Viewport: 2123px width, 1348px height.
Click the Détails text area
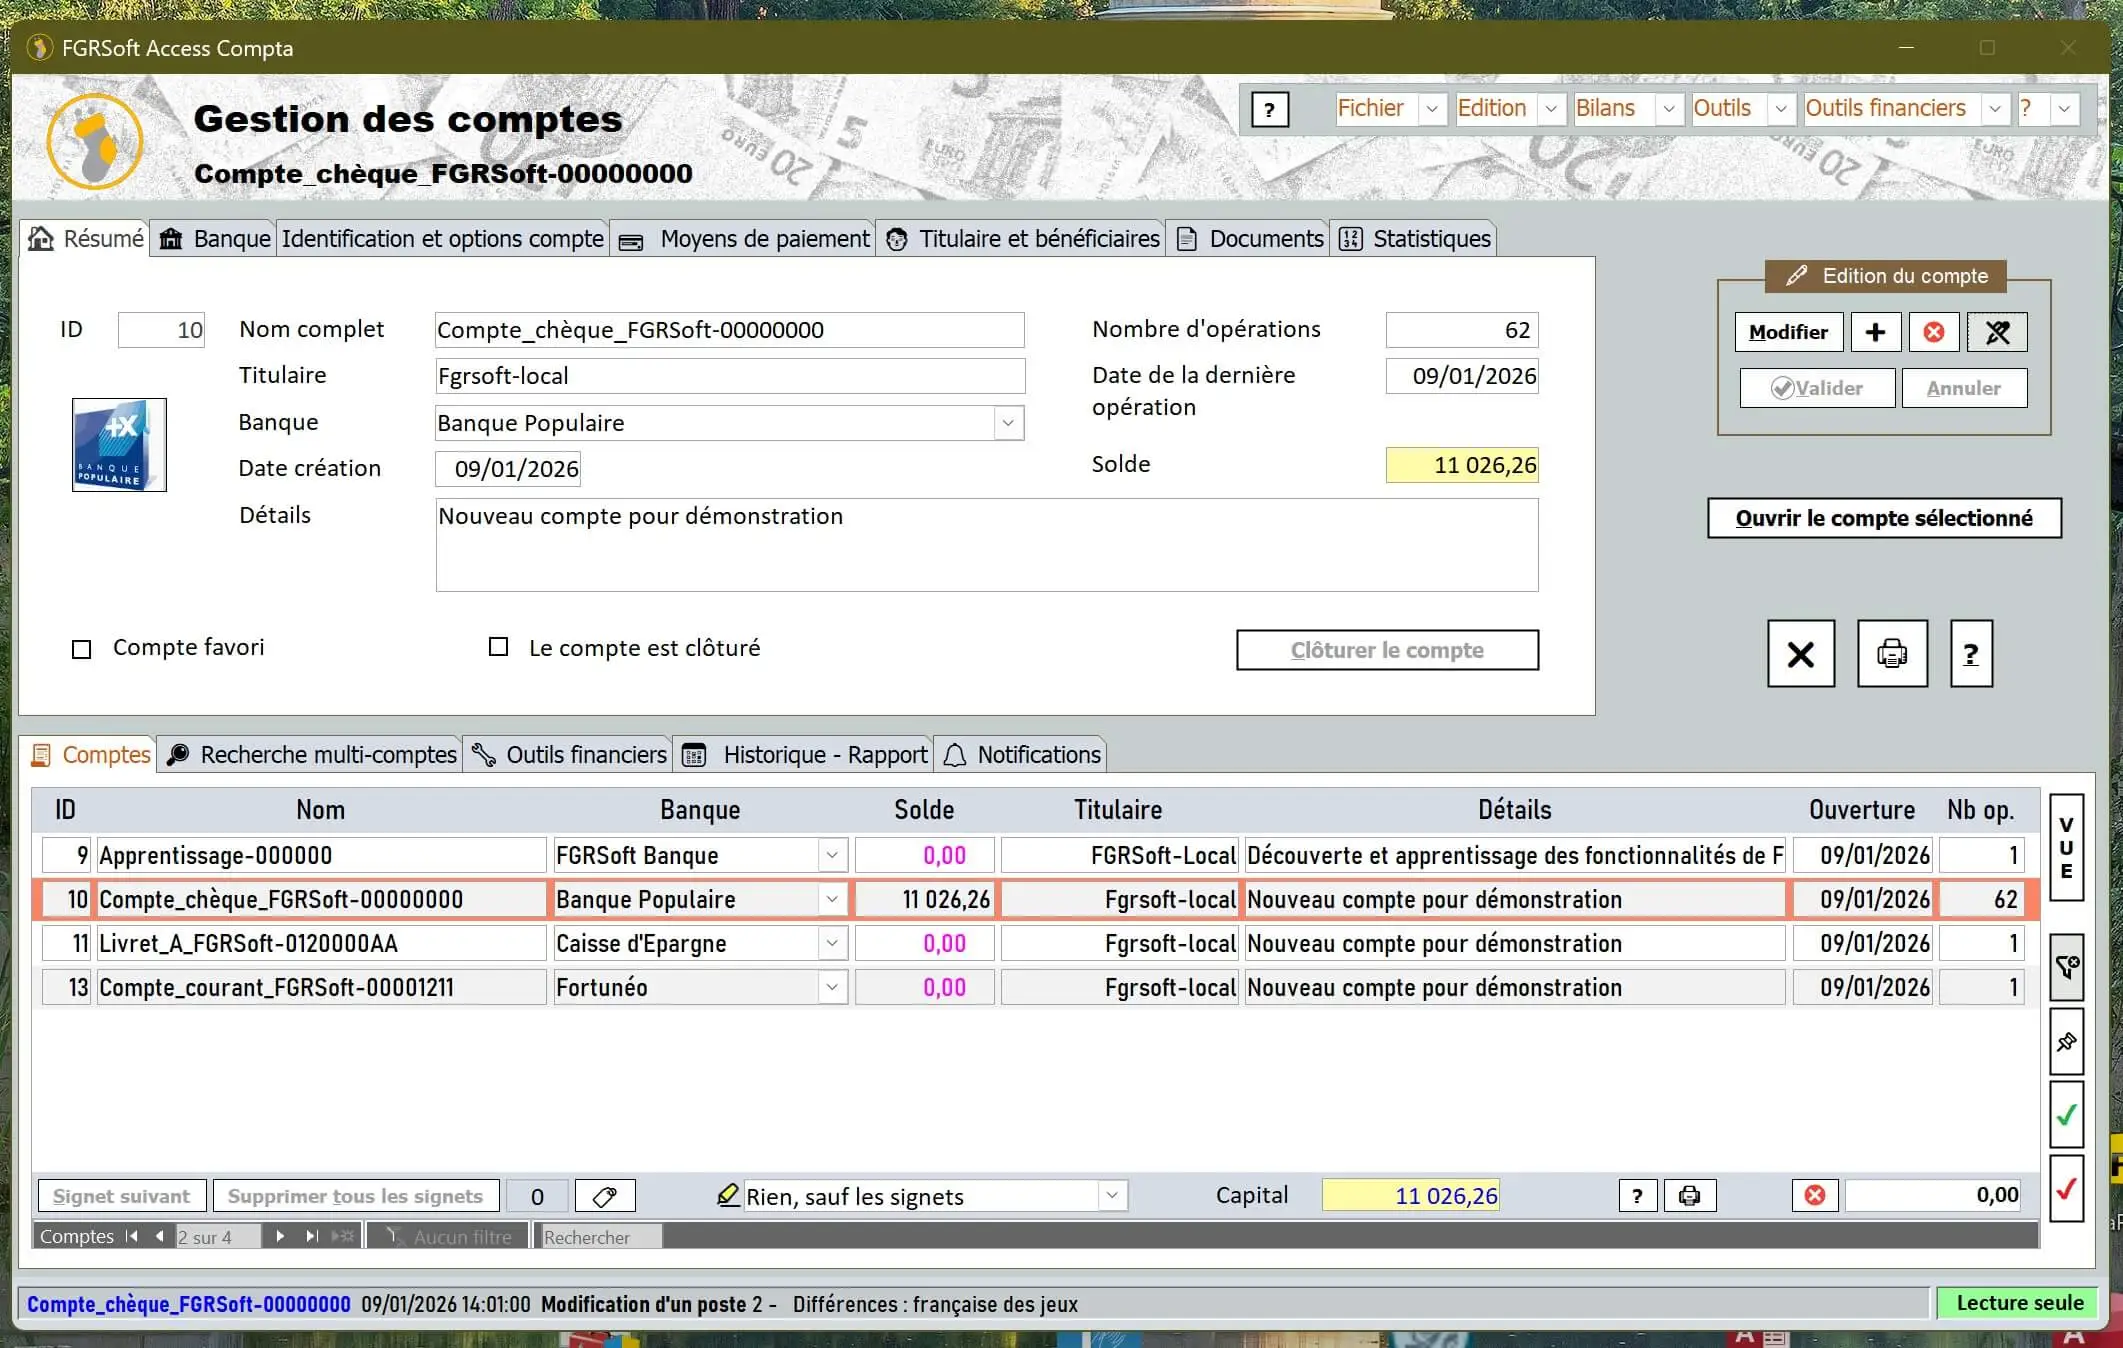click(986, 545)
